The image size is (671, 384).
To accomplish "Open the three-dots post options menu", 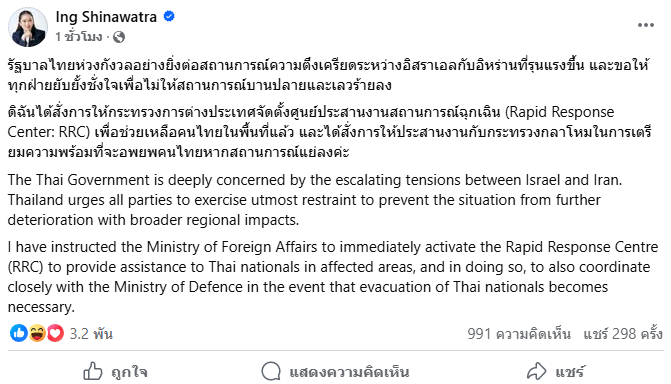I will [x=645, y=25].
